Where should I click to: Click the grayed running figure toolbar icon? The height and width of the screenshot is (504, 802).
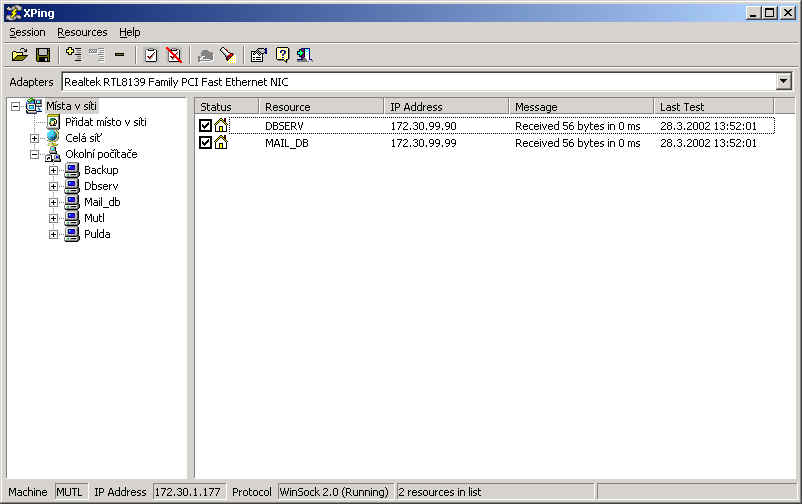[x=205, y=55]
